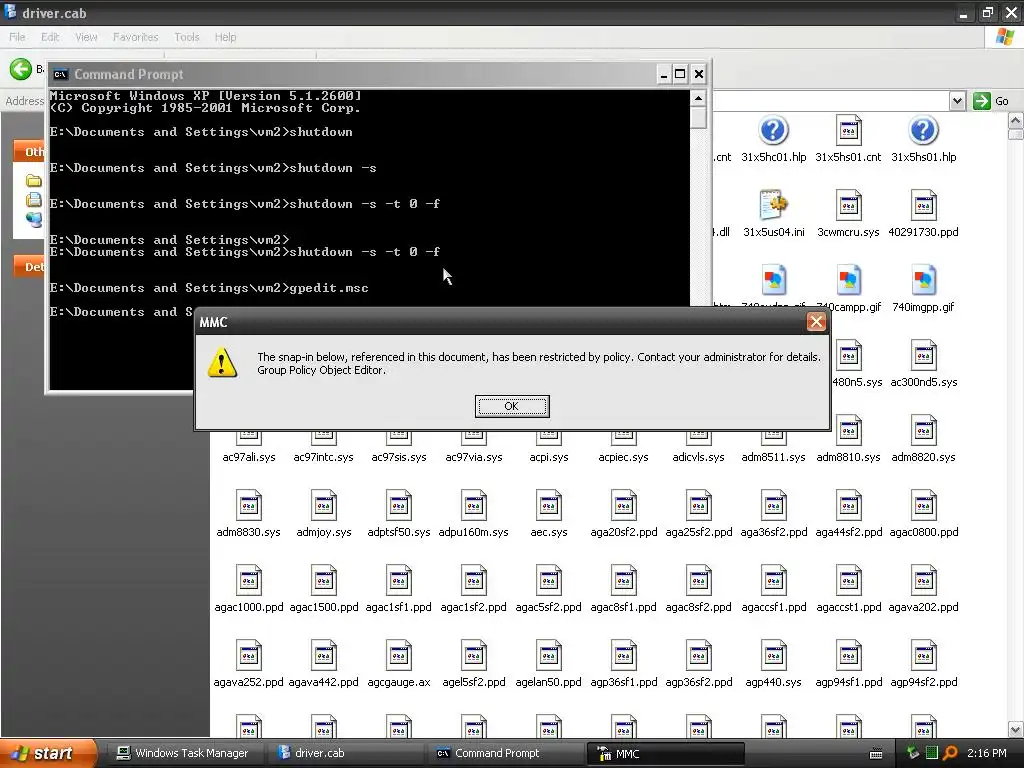Click the ac97via.sys file name

pos(473,457)
